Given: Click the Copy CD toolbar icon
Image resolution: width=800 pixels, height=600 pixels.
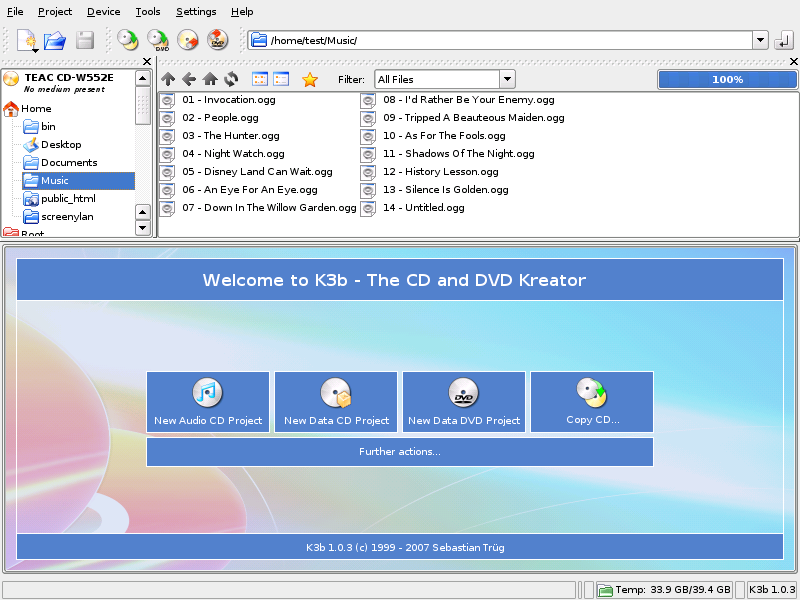Looking at the screenshot, I should click(x=128, y=40).
